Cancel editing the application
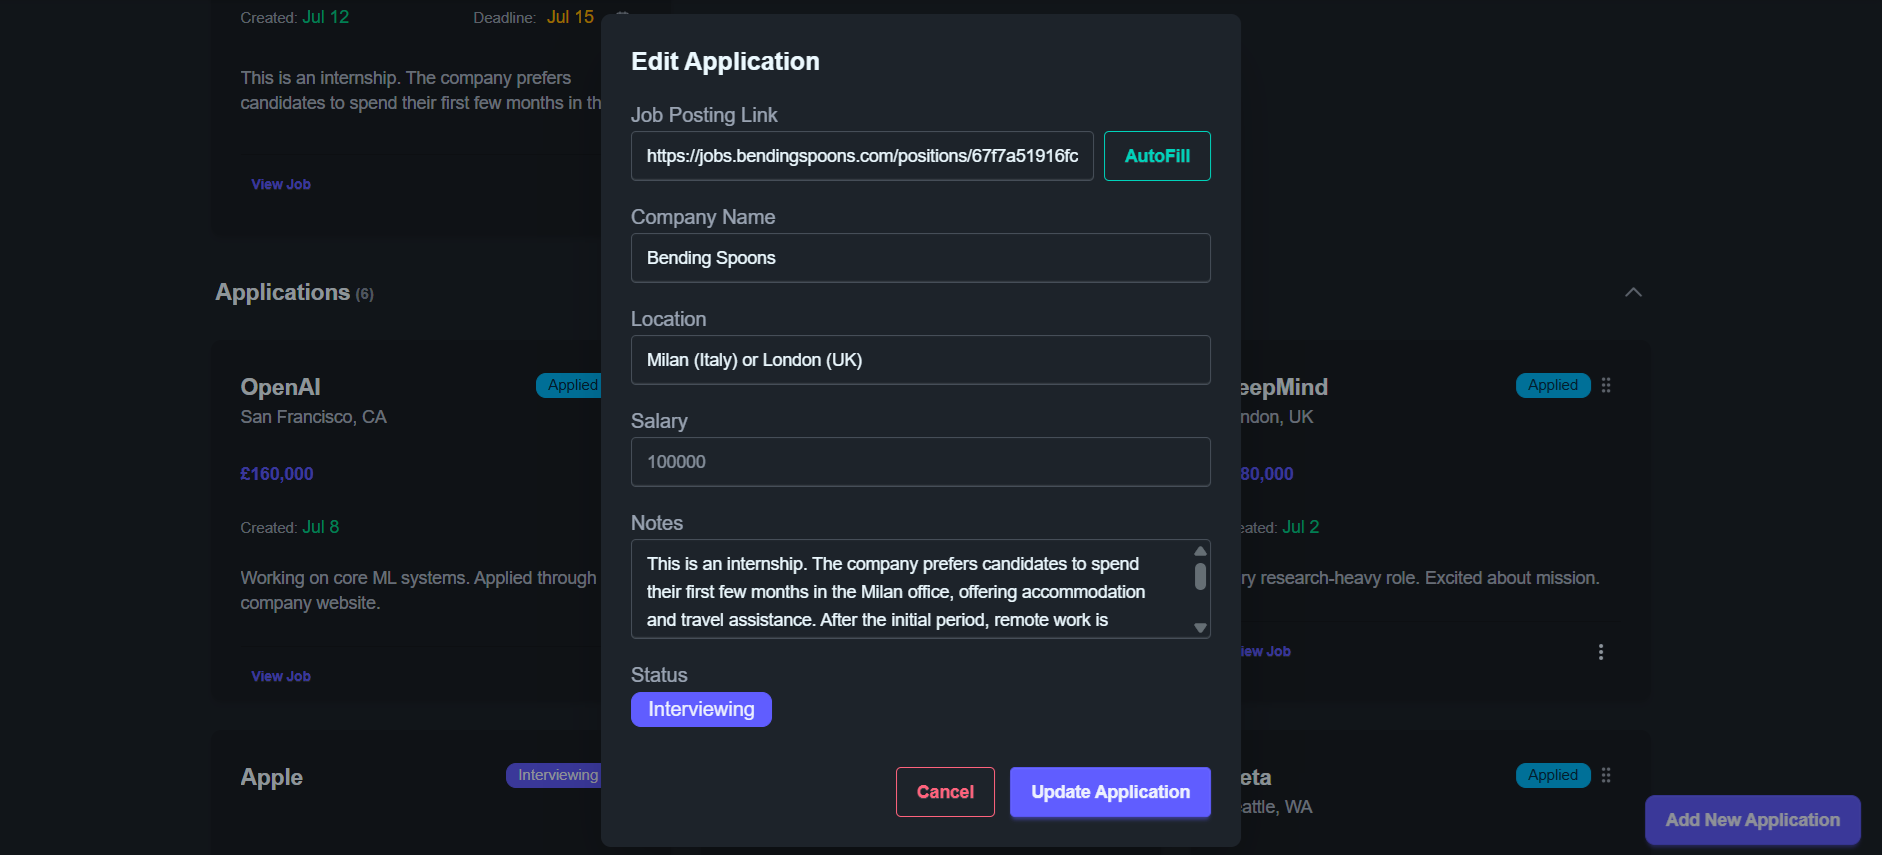Image resolution: width=1882 pixels, height=855 pixels. 945,792
